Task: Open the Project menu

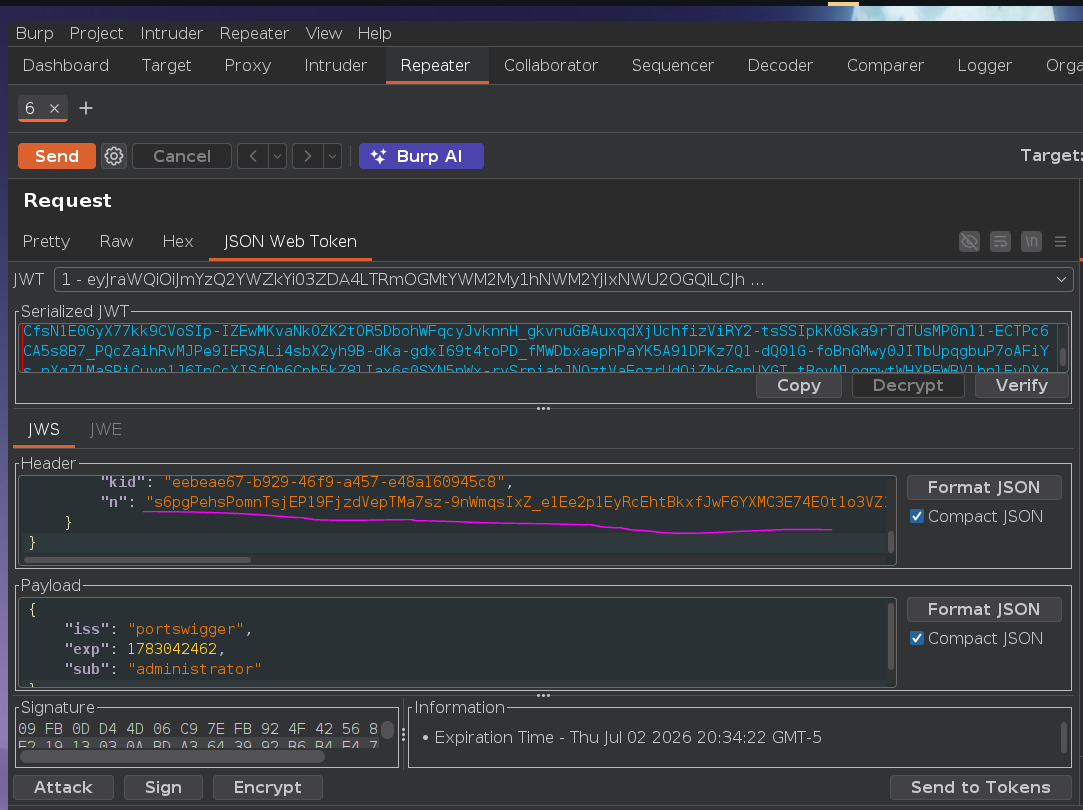Action: click(96, 33)
